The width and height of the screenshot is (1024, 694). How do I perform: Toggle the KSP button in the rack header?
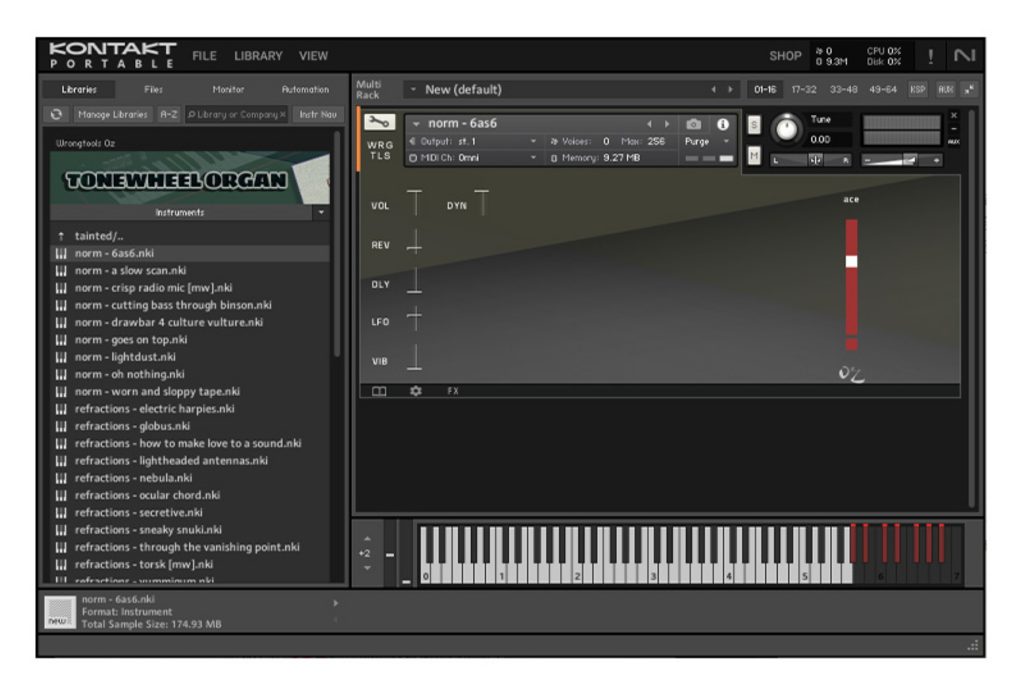pos(917,90)
